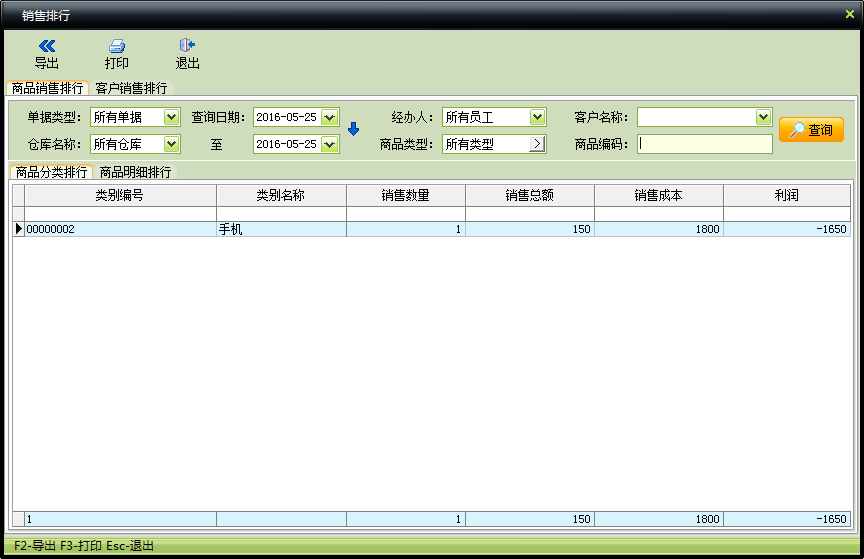Switch to the 客户销售排行 tab
Screen dimensions: 864x559
(131, 88)
